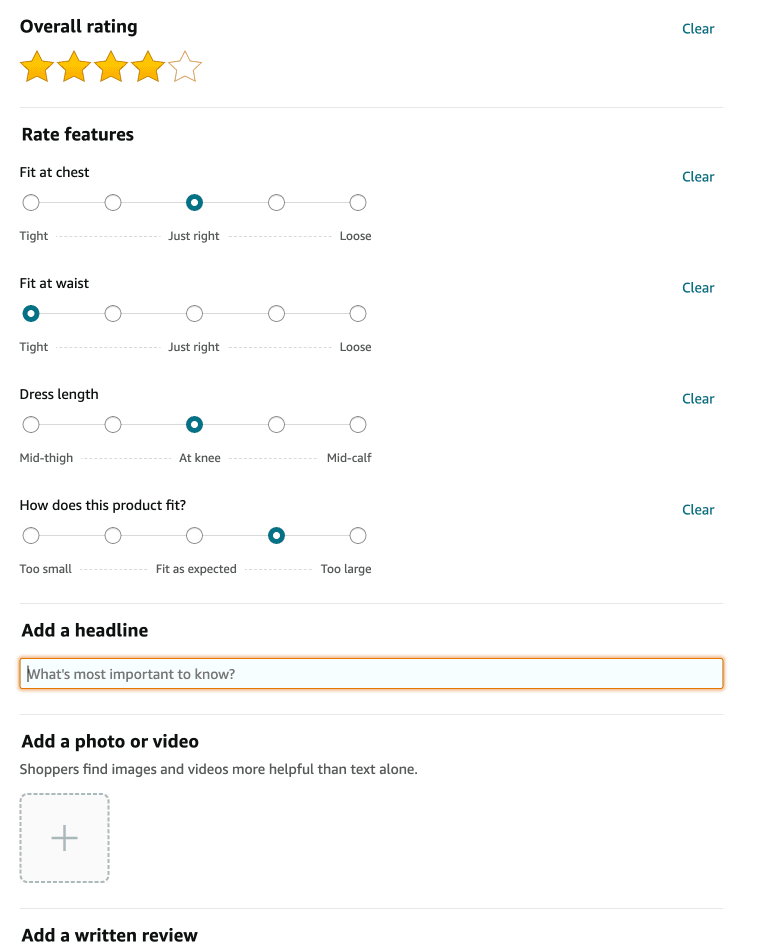The width and height of the screenshot is (766, 952).
Task: Select Fit as expected for product fit
Action: [195, 536]
